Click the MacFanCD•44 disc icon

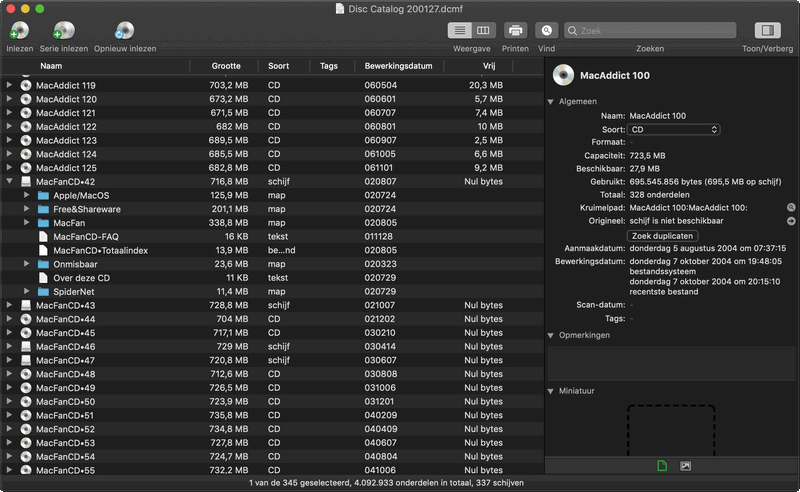tap(26, 319)
